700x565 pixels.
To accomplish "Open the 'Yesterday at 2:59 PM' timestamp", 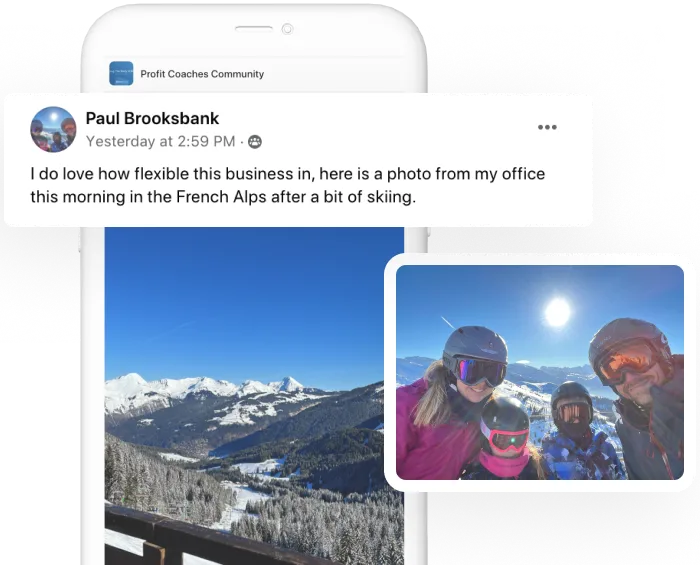I will [160, 141].
